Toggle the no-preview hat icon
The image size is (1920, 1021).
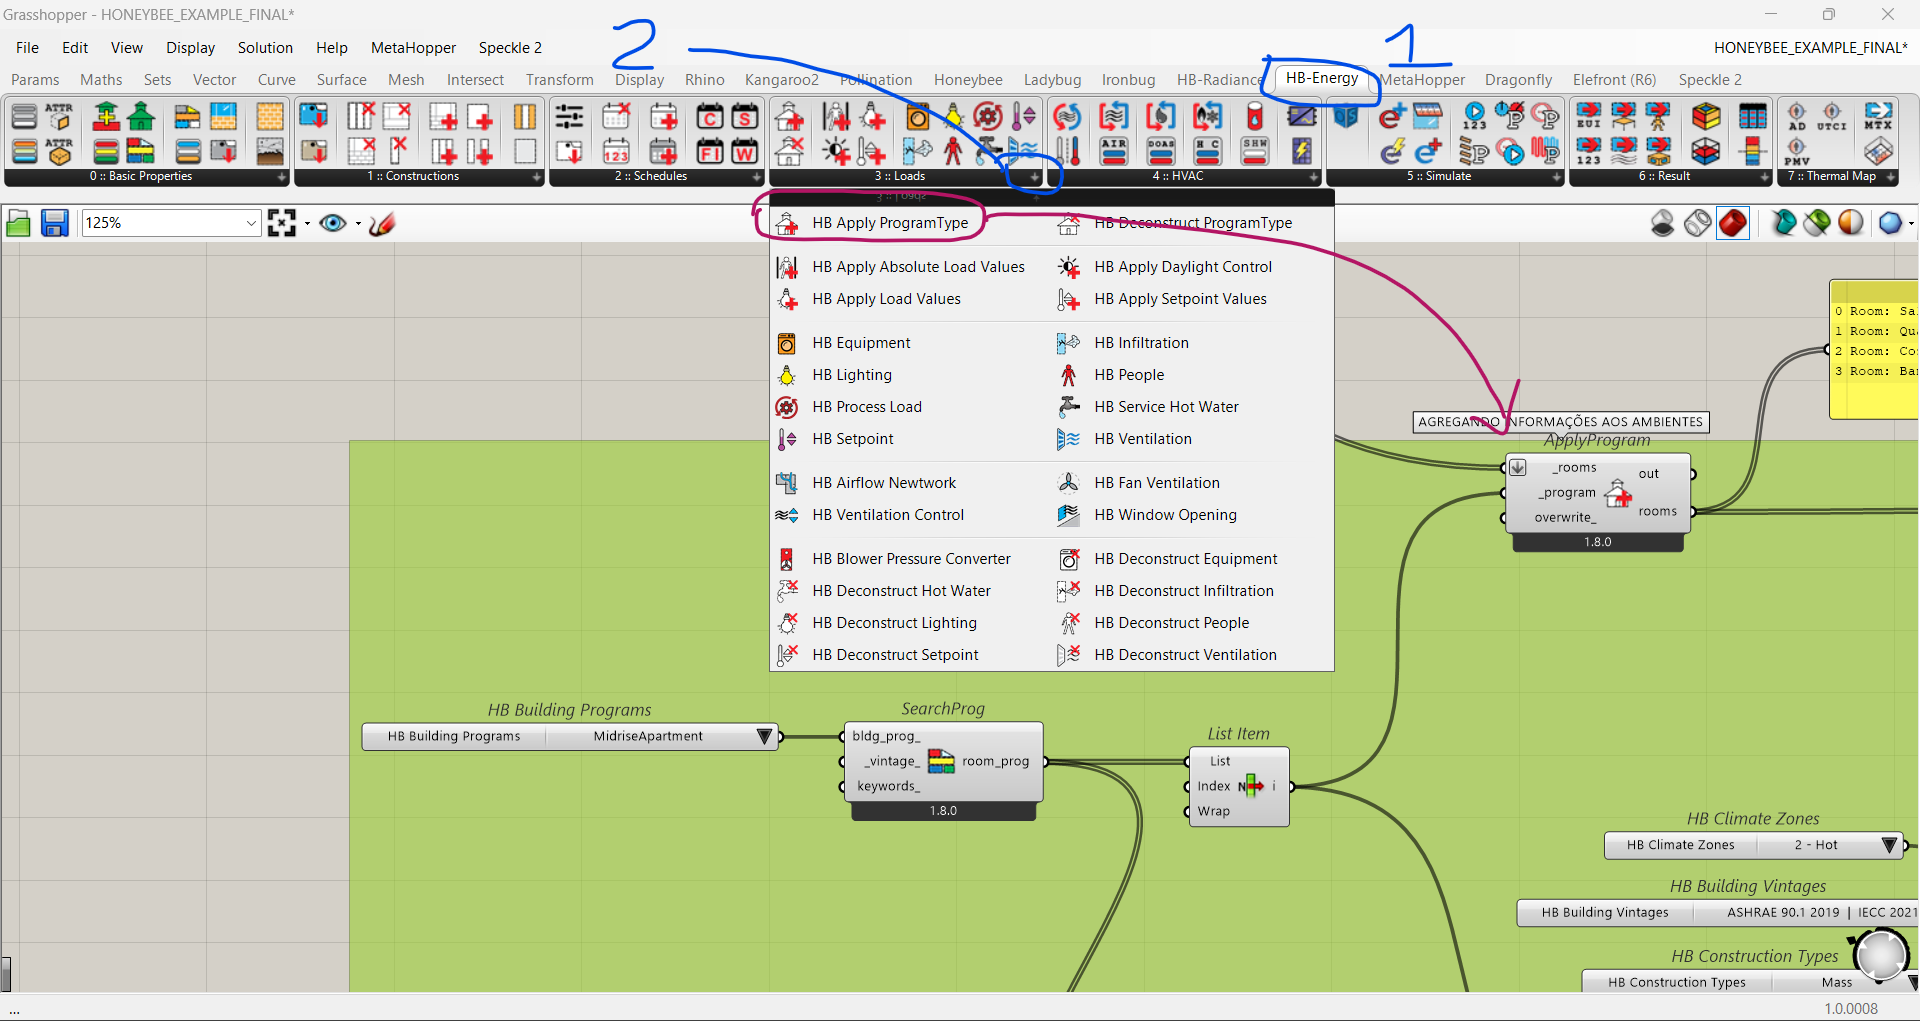pos(1663,222)
